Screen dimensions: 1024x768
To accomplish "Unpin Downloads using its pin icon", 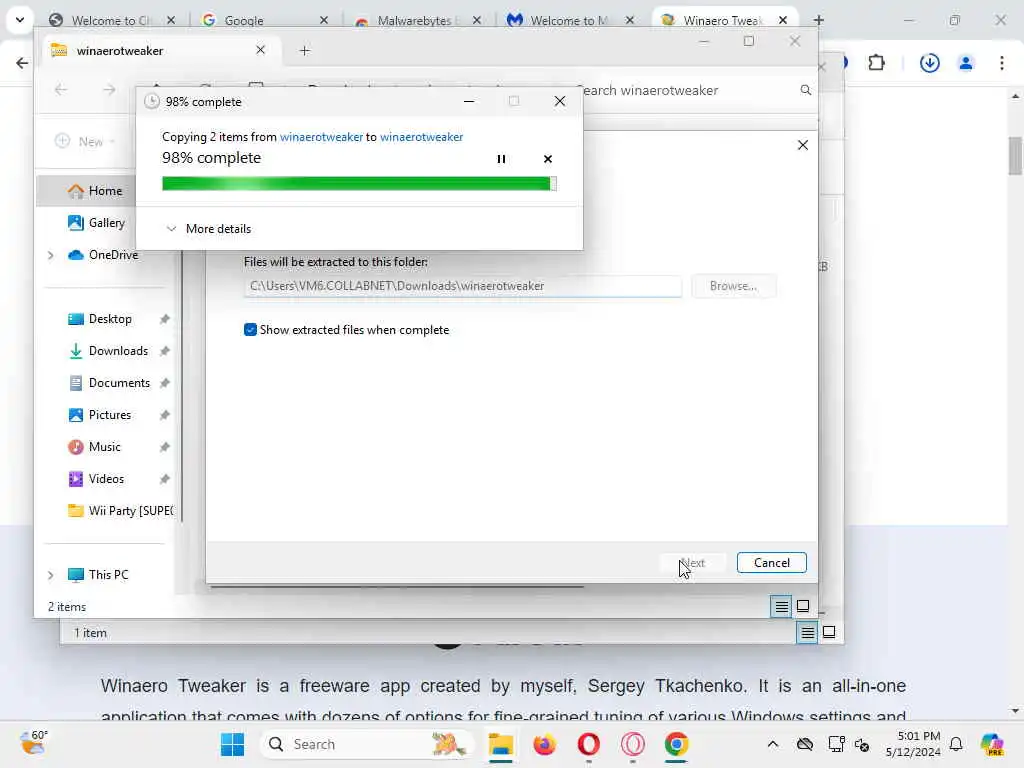I will pos(165,351).
